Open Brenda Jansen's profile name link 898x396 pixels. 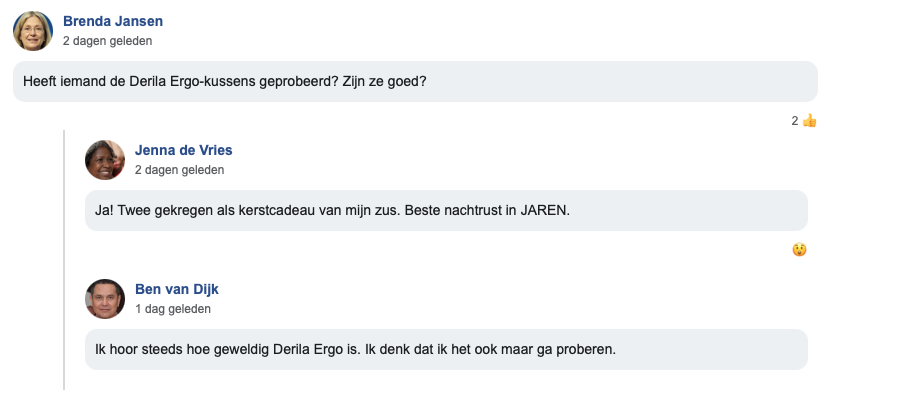[x=113, y=21]
